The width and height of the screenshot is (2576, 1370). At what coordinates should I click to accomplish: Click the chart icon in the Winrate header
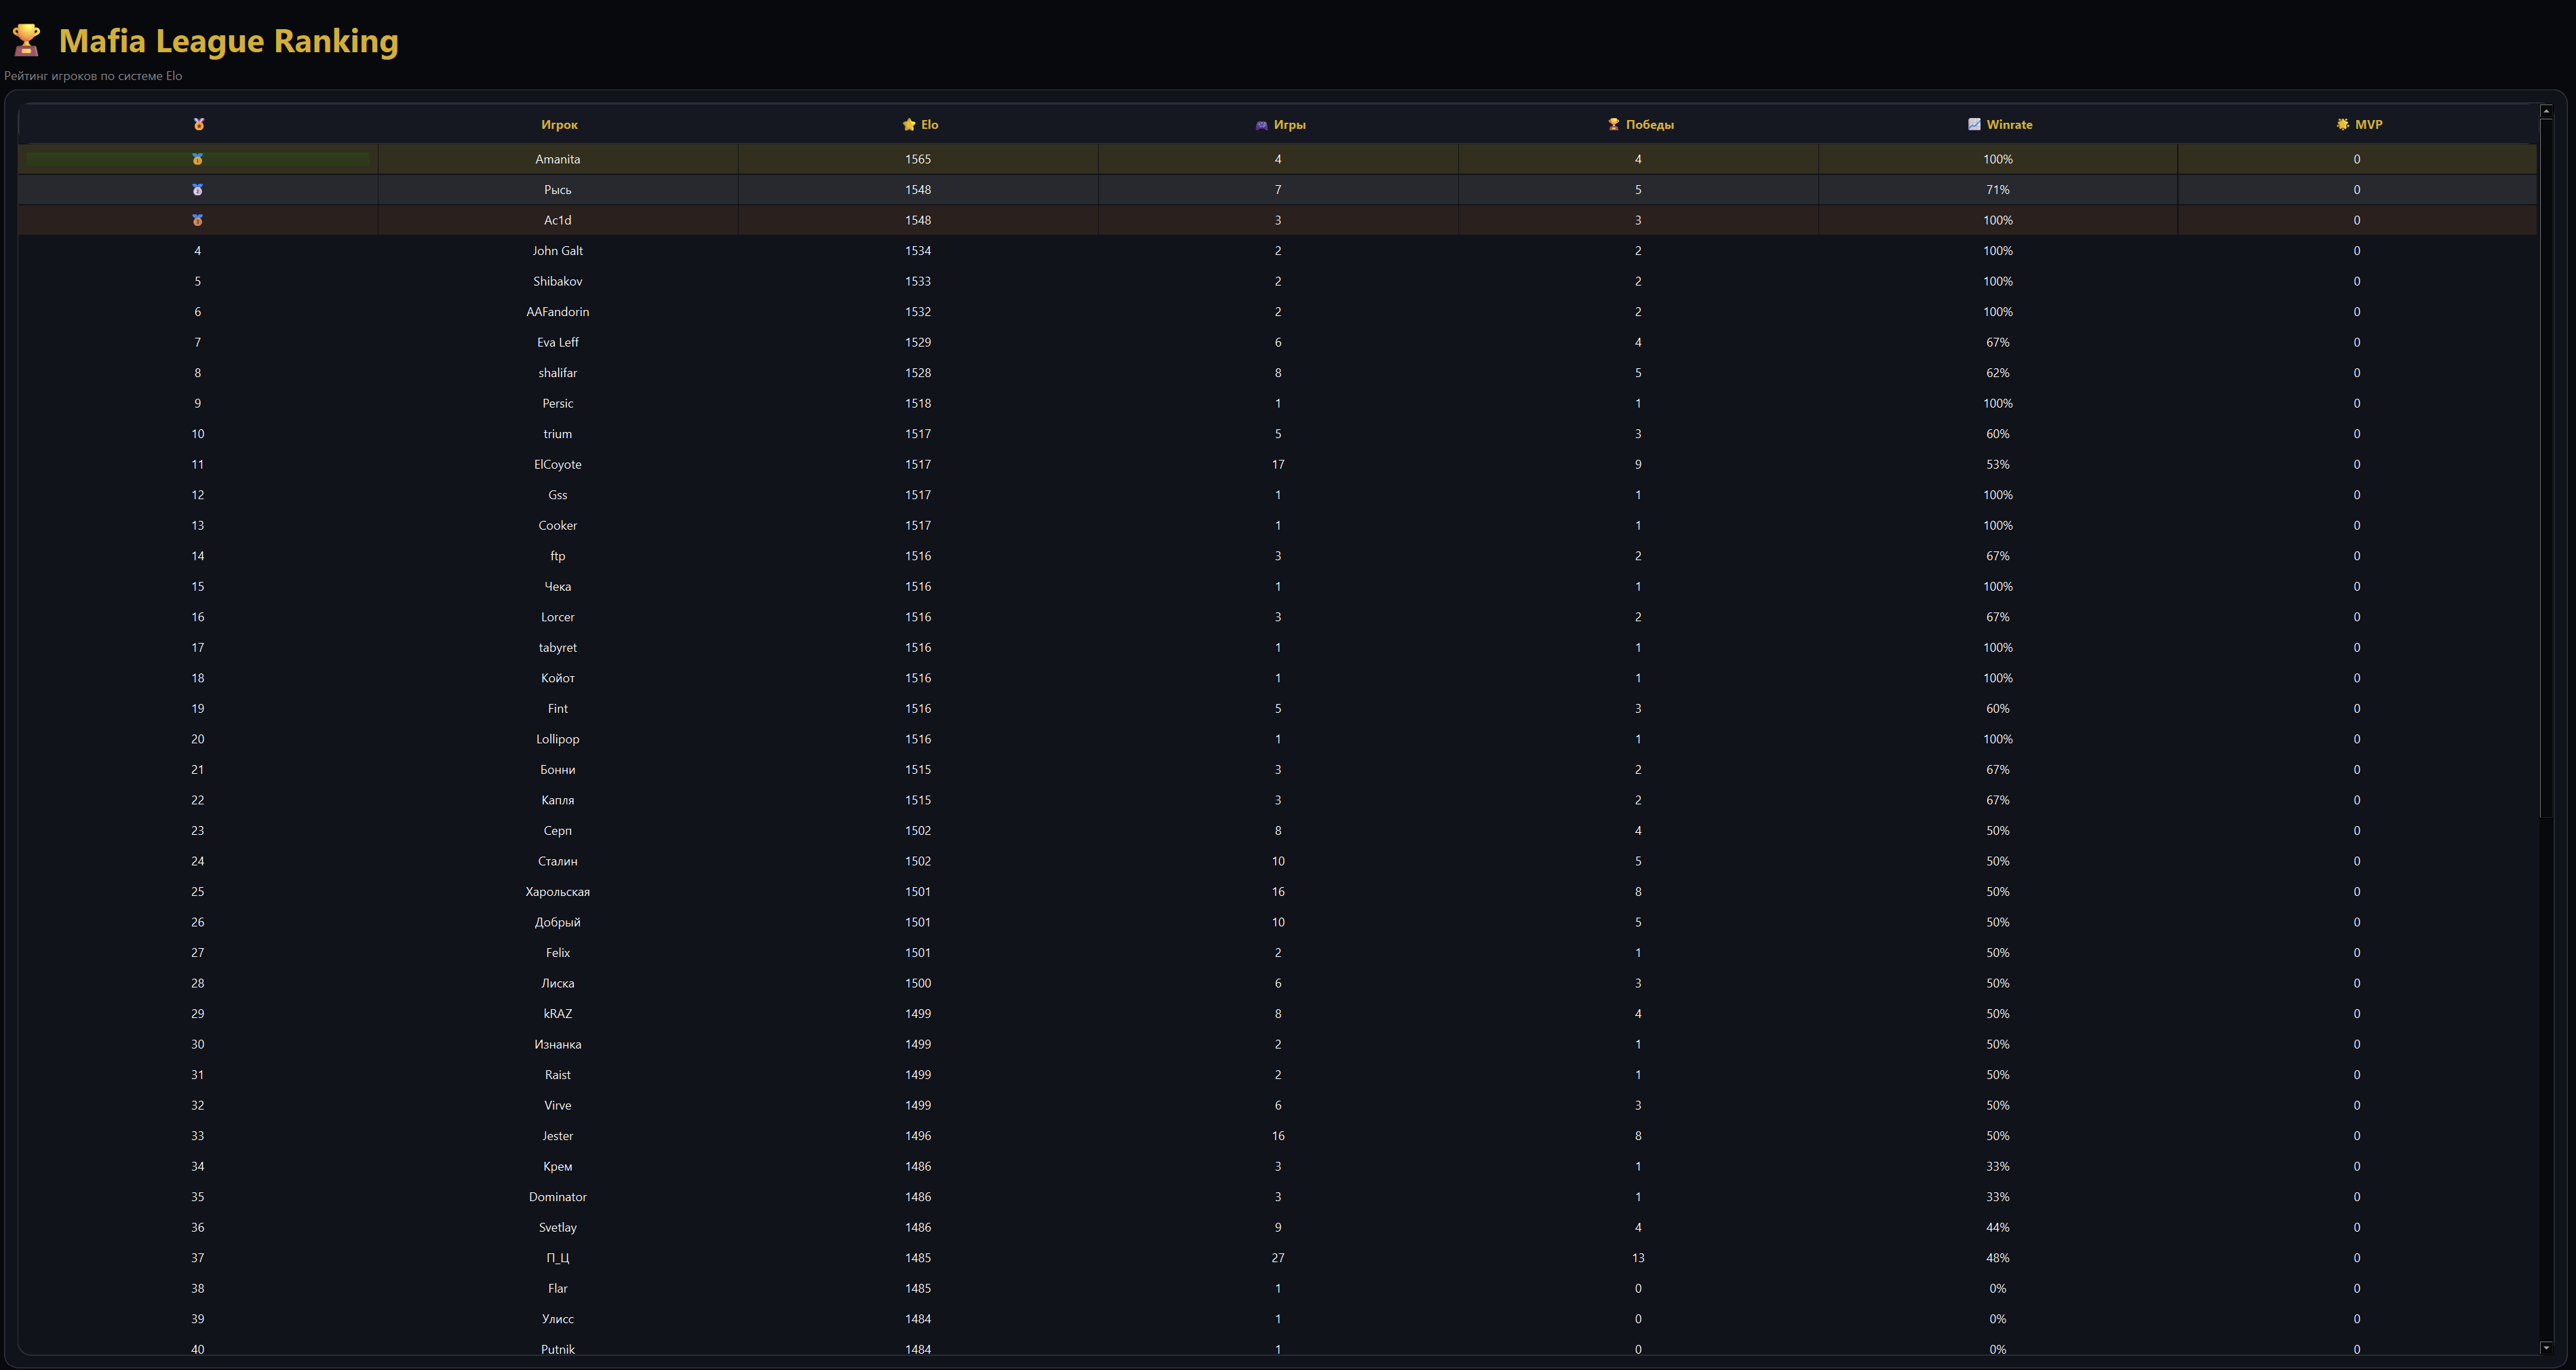tap(1973, 124)
